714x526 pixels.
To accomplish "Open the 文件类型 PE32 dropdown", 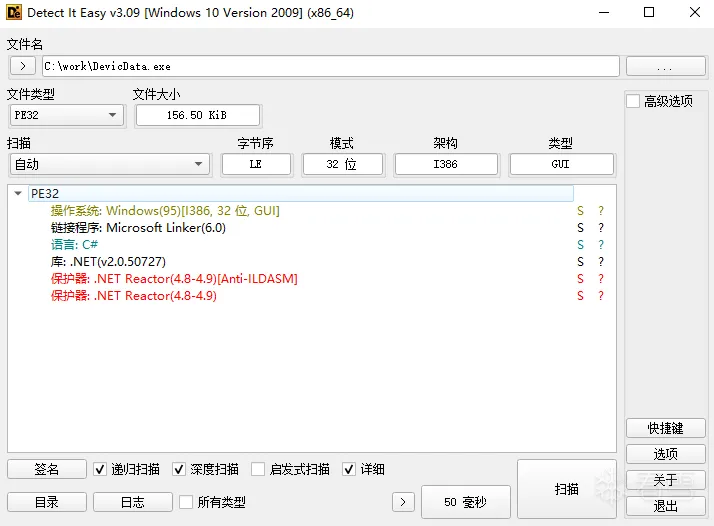I will pos(66,115).
